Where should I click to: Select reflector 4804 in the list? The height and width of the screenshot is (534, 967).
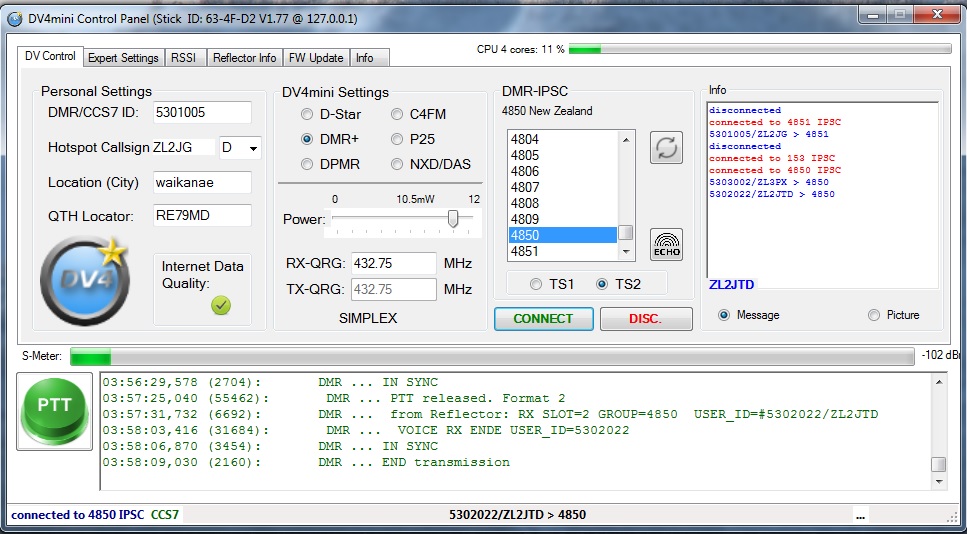562,139
